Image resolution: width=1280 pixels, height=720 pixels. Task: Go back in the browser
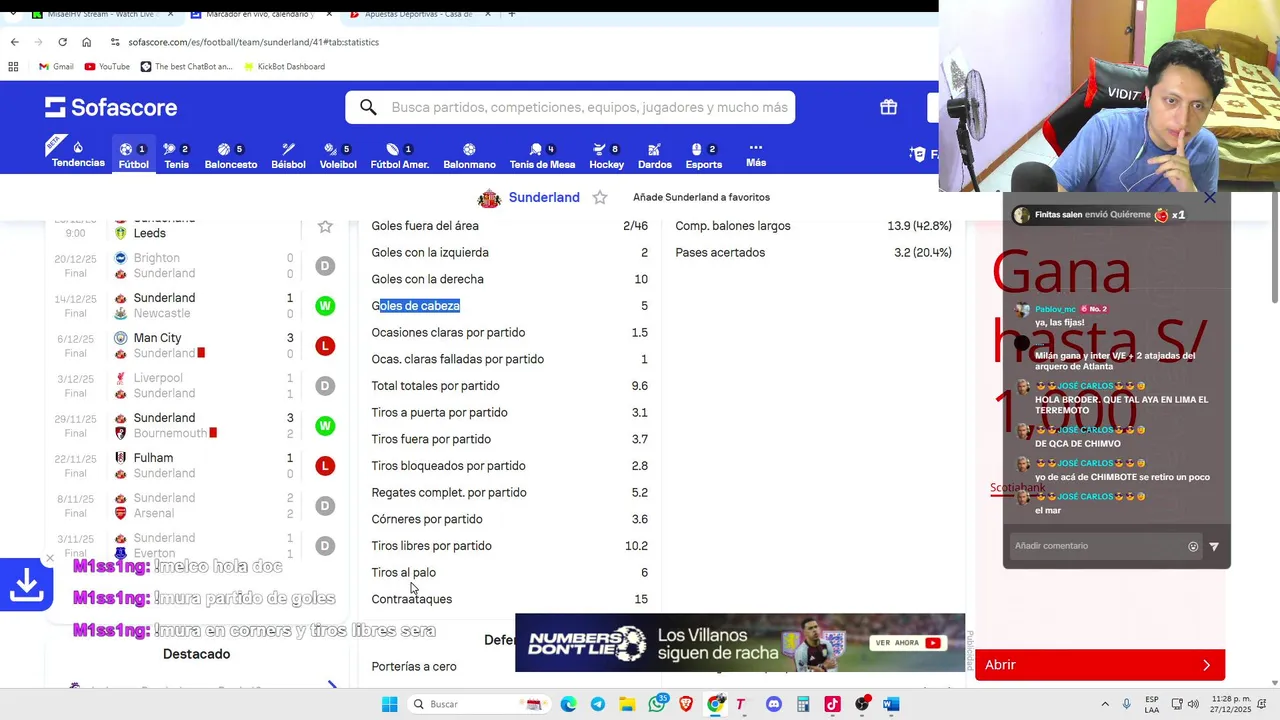coord(14,42)
